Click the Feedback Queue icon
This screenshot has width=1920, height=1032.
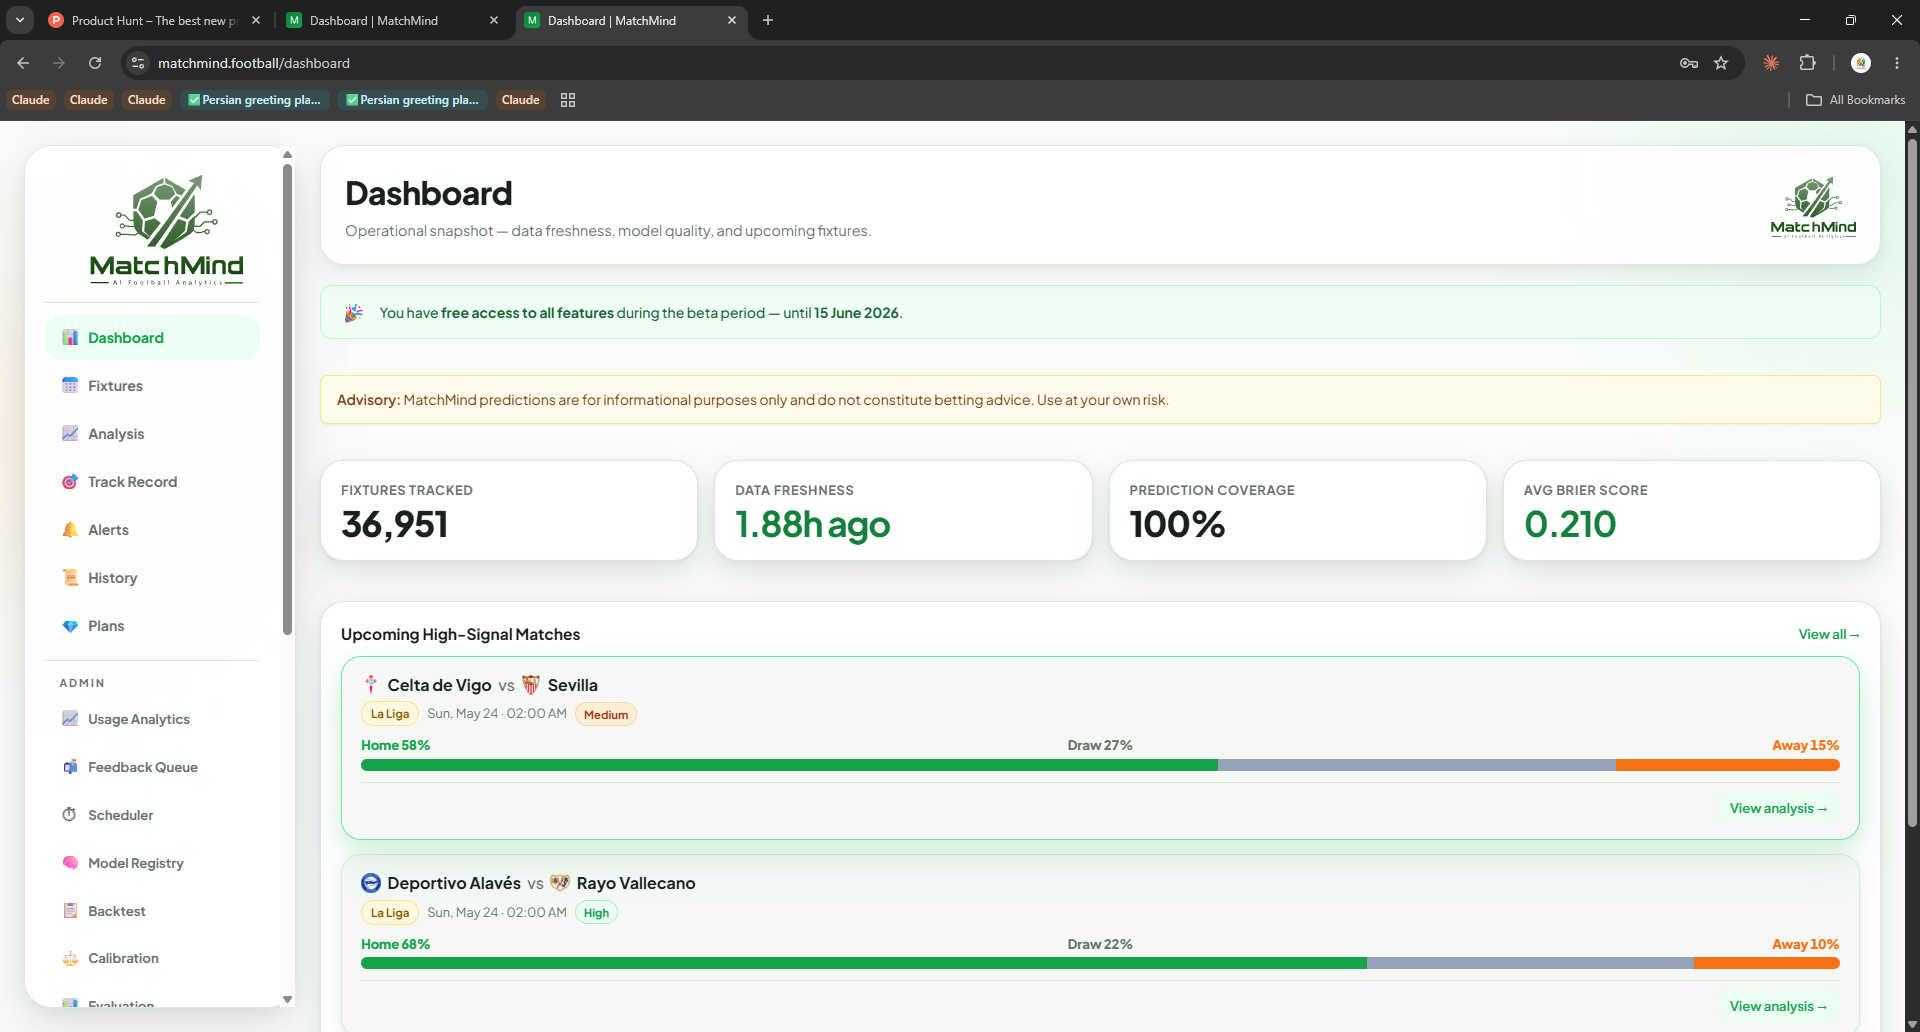coord(70,767)
